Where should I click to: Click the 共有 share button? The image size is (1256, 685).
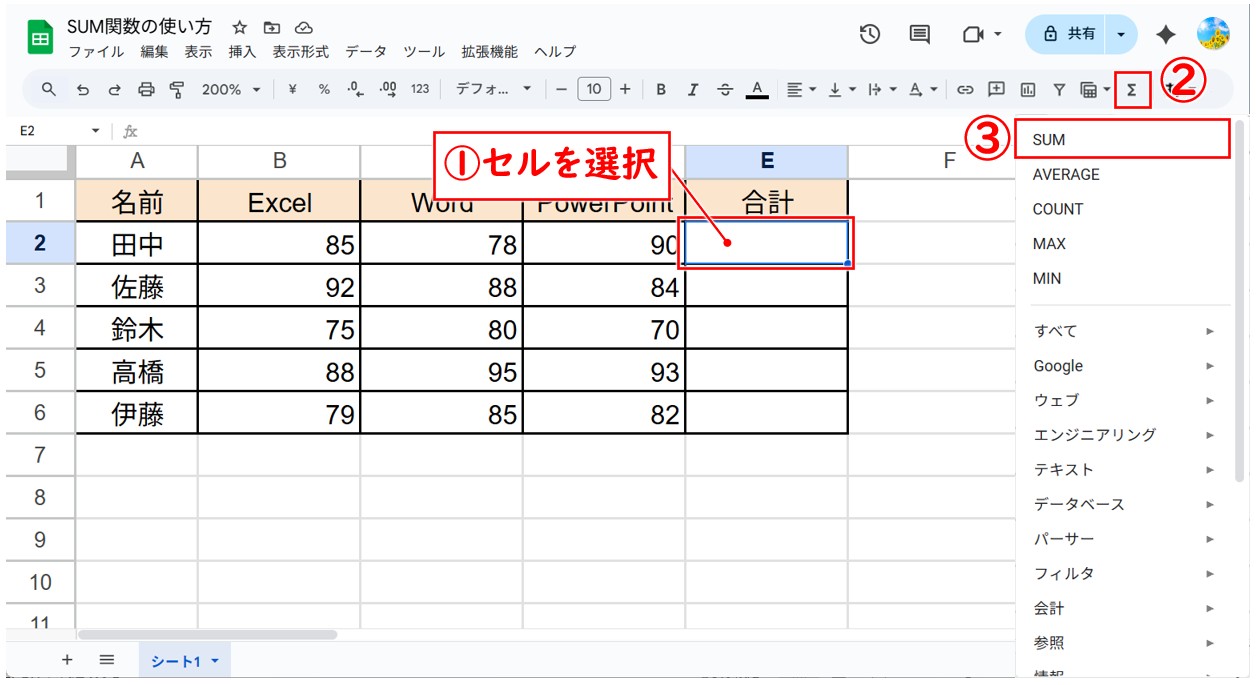(1069, 34)
